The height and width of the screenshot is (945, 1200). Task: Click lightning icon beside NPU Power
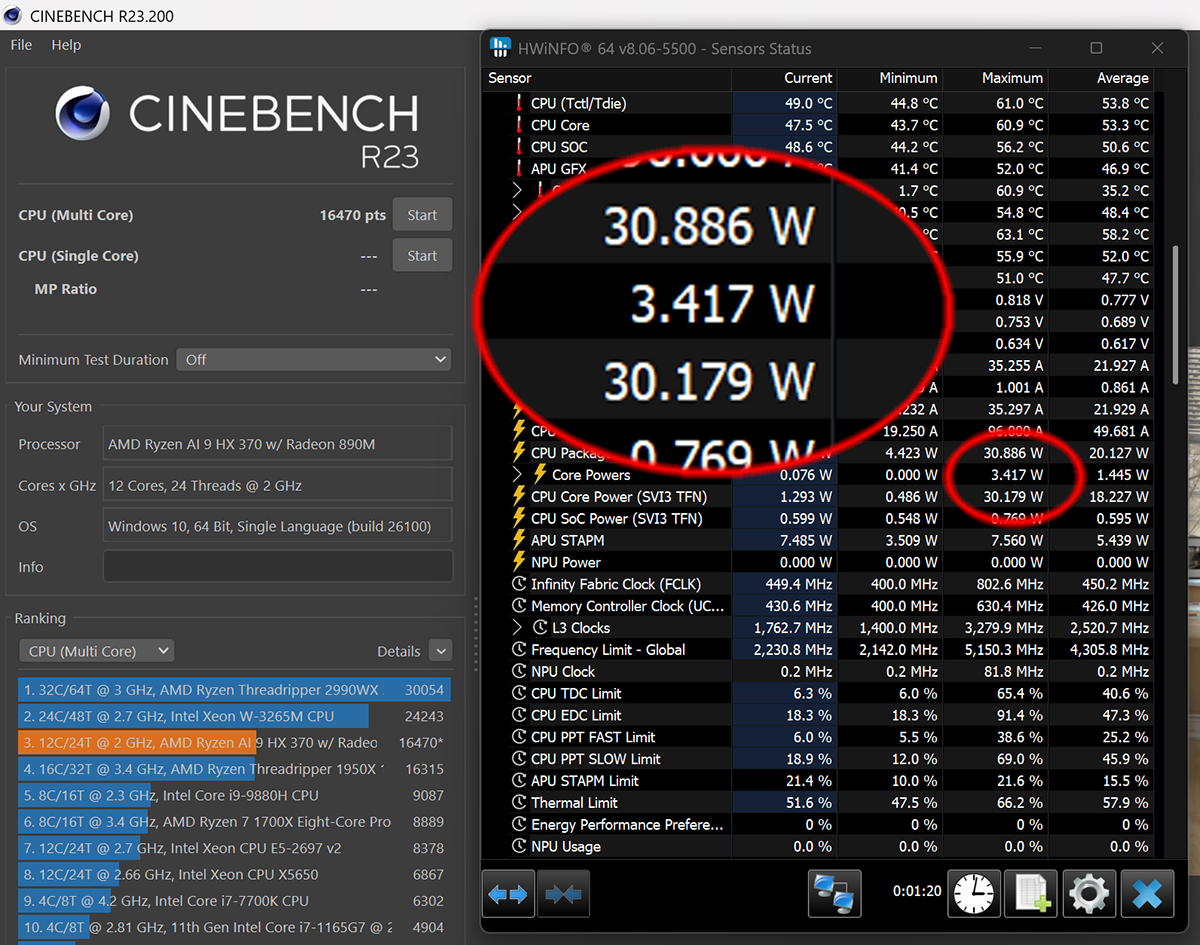(x=519, y=562)
